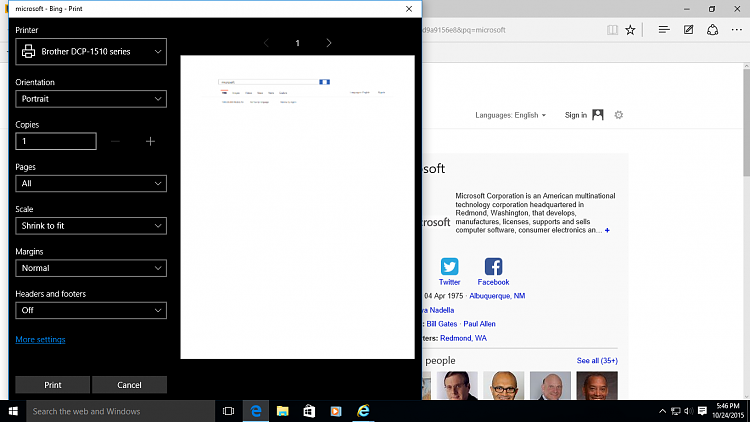Click the taskbar clock showing 5:46 PM
Image resolution: width=750 pixels, height=422 pixels.
(728, 411)
